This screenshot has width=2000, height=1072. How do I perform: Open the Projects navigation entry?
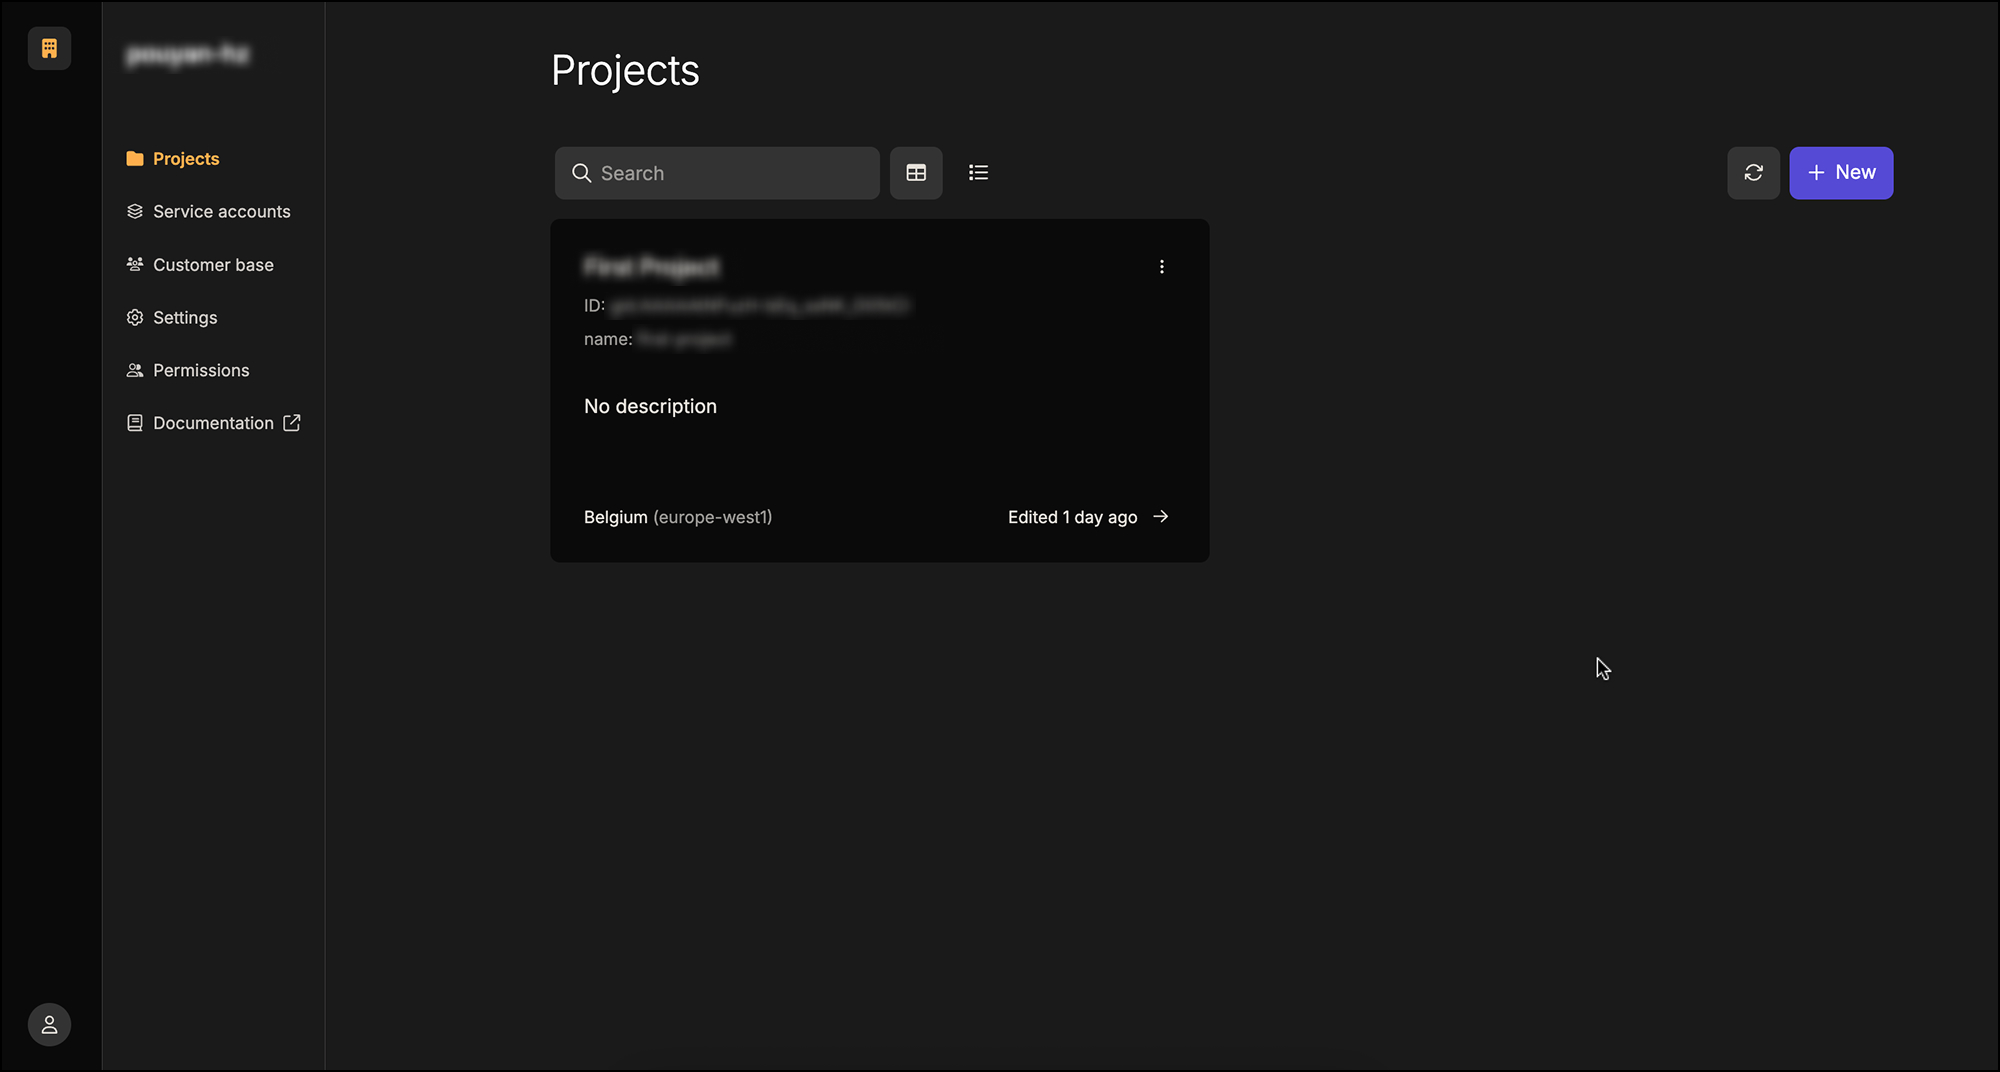coord(186,158)
